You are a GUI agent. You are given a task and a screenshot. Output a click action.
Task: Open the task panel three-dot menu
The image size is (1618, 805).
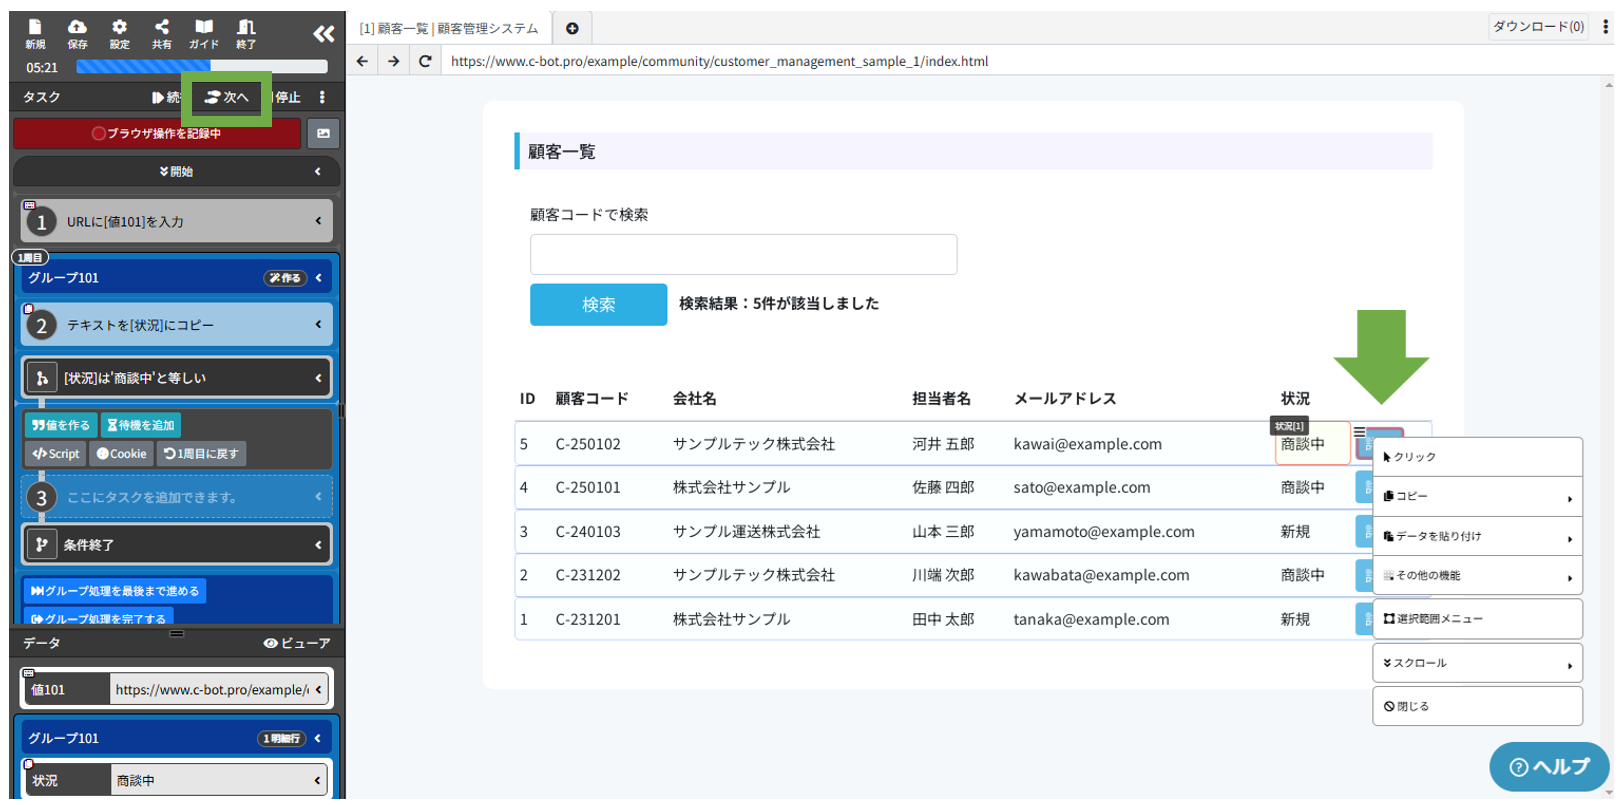click(322, 97)
